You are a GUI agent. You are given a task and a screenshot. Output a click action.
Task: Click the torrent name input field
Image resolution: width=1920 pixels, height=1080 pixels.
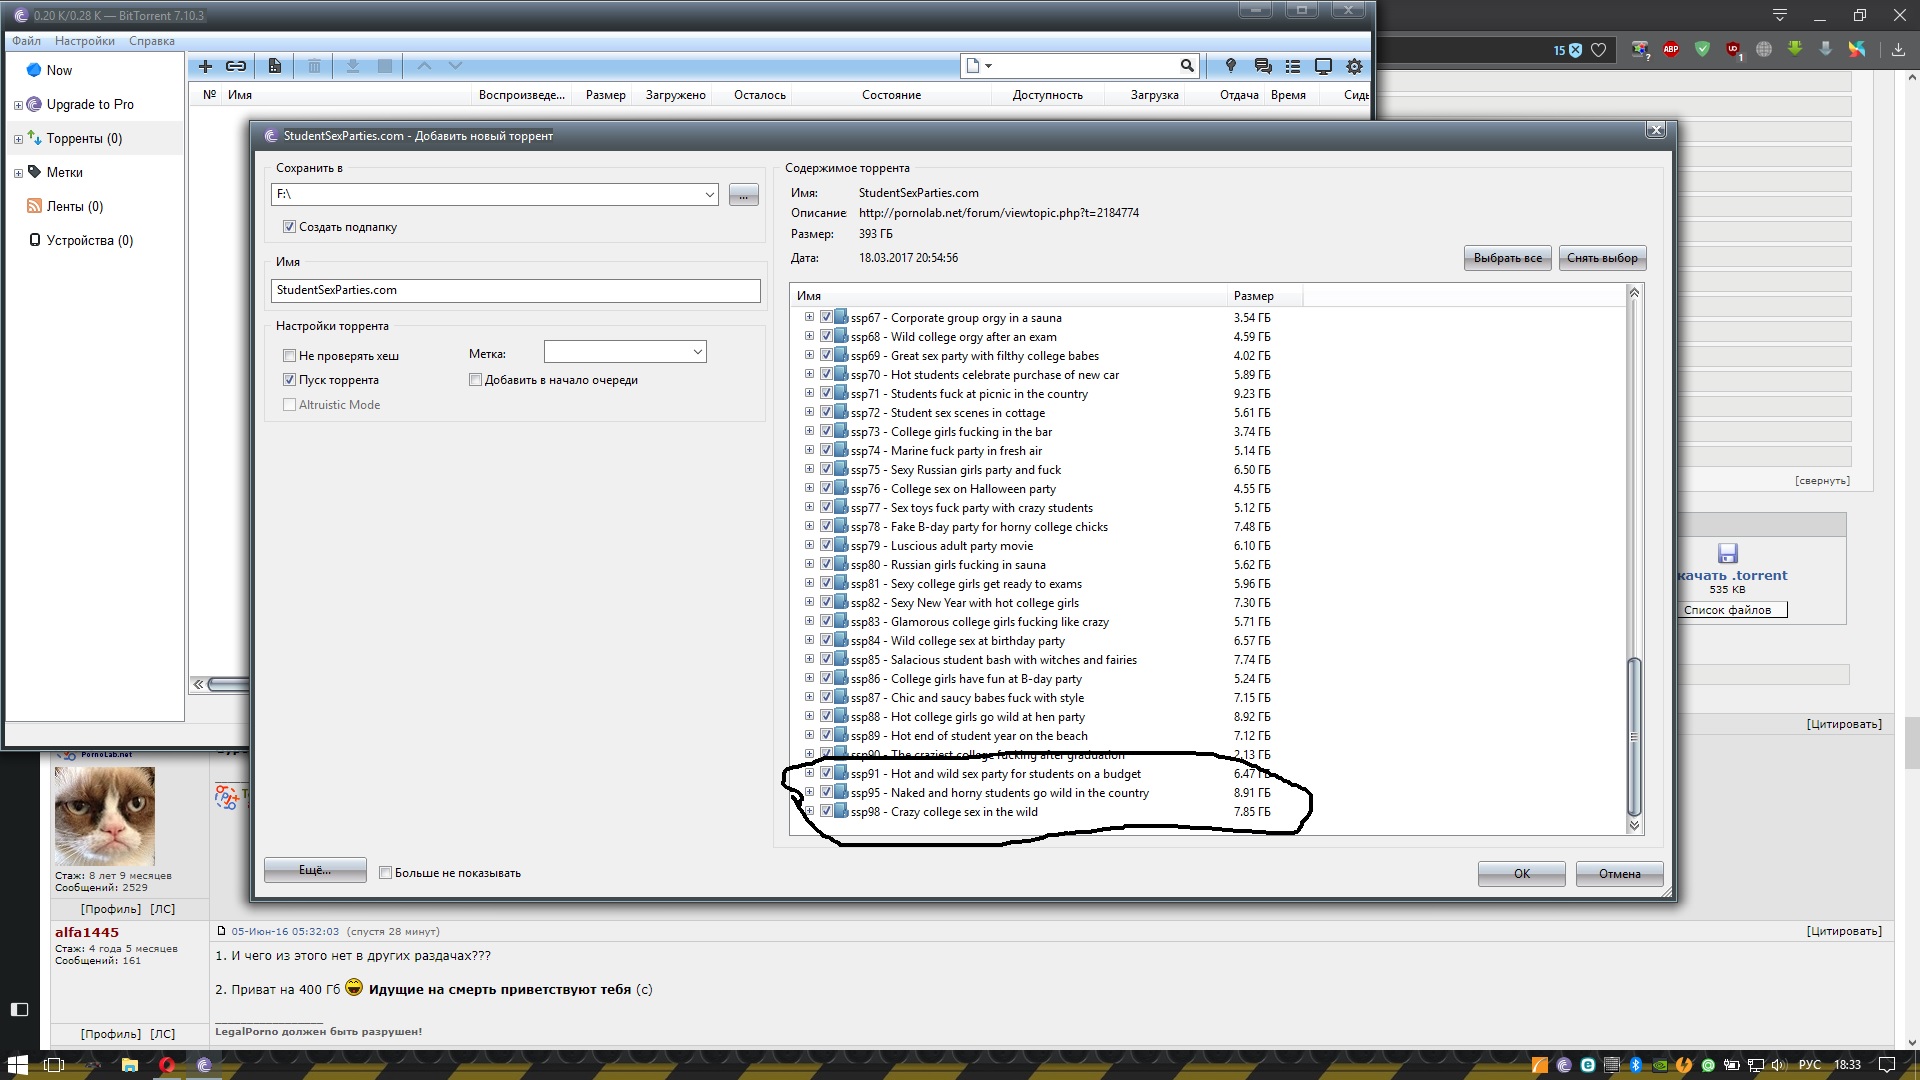pyautogui.click(x=515, y=290)
